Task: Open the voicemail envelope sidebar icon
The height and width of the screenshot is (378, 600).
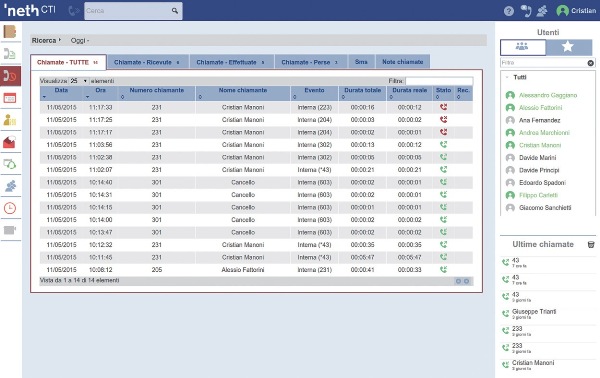Action: (10, 142)
